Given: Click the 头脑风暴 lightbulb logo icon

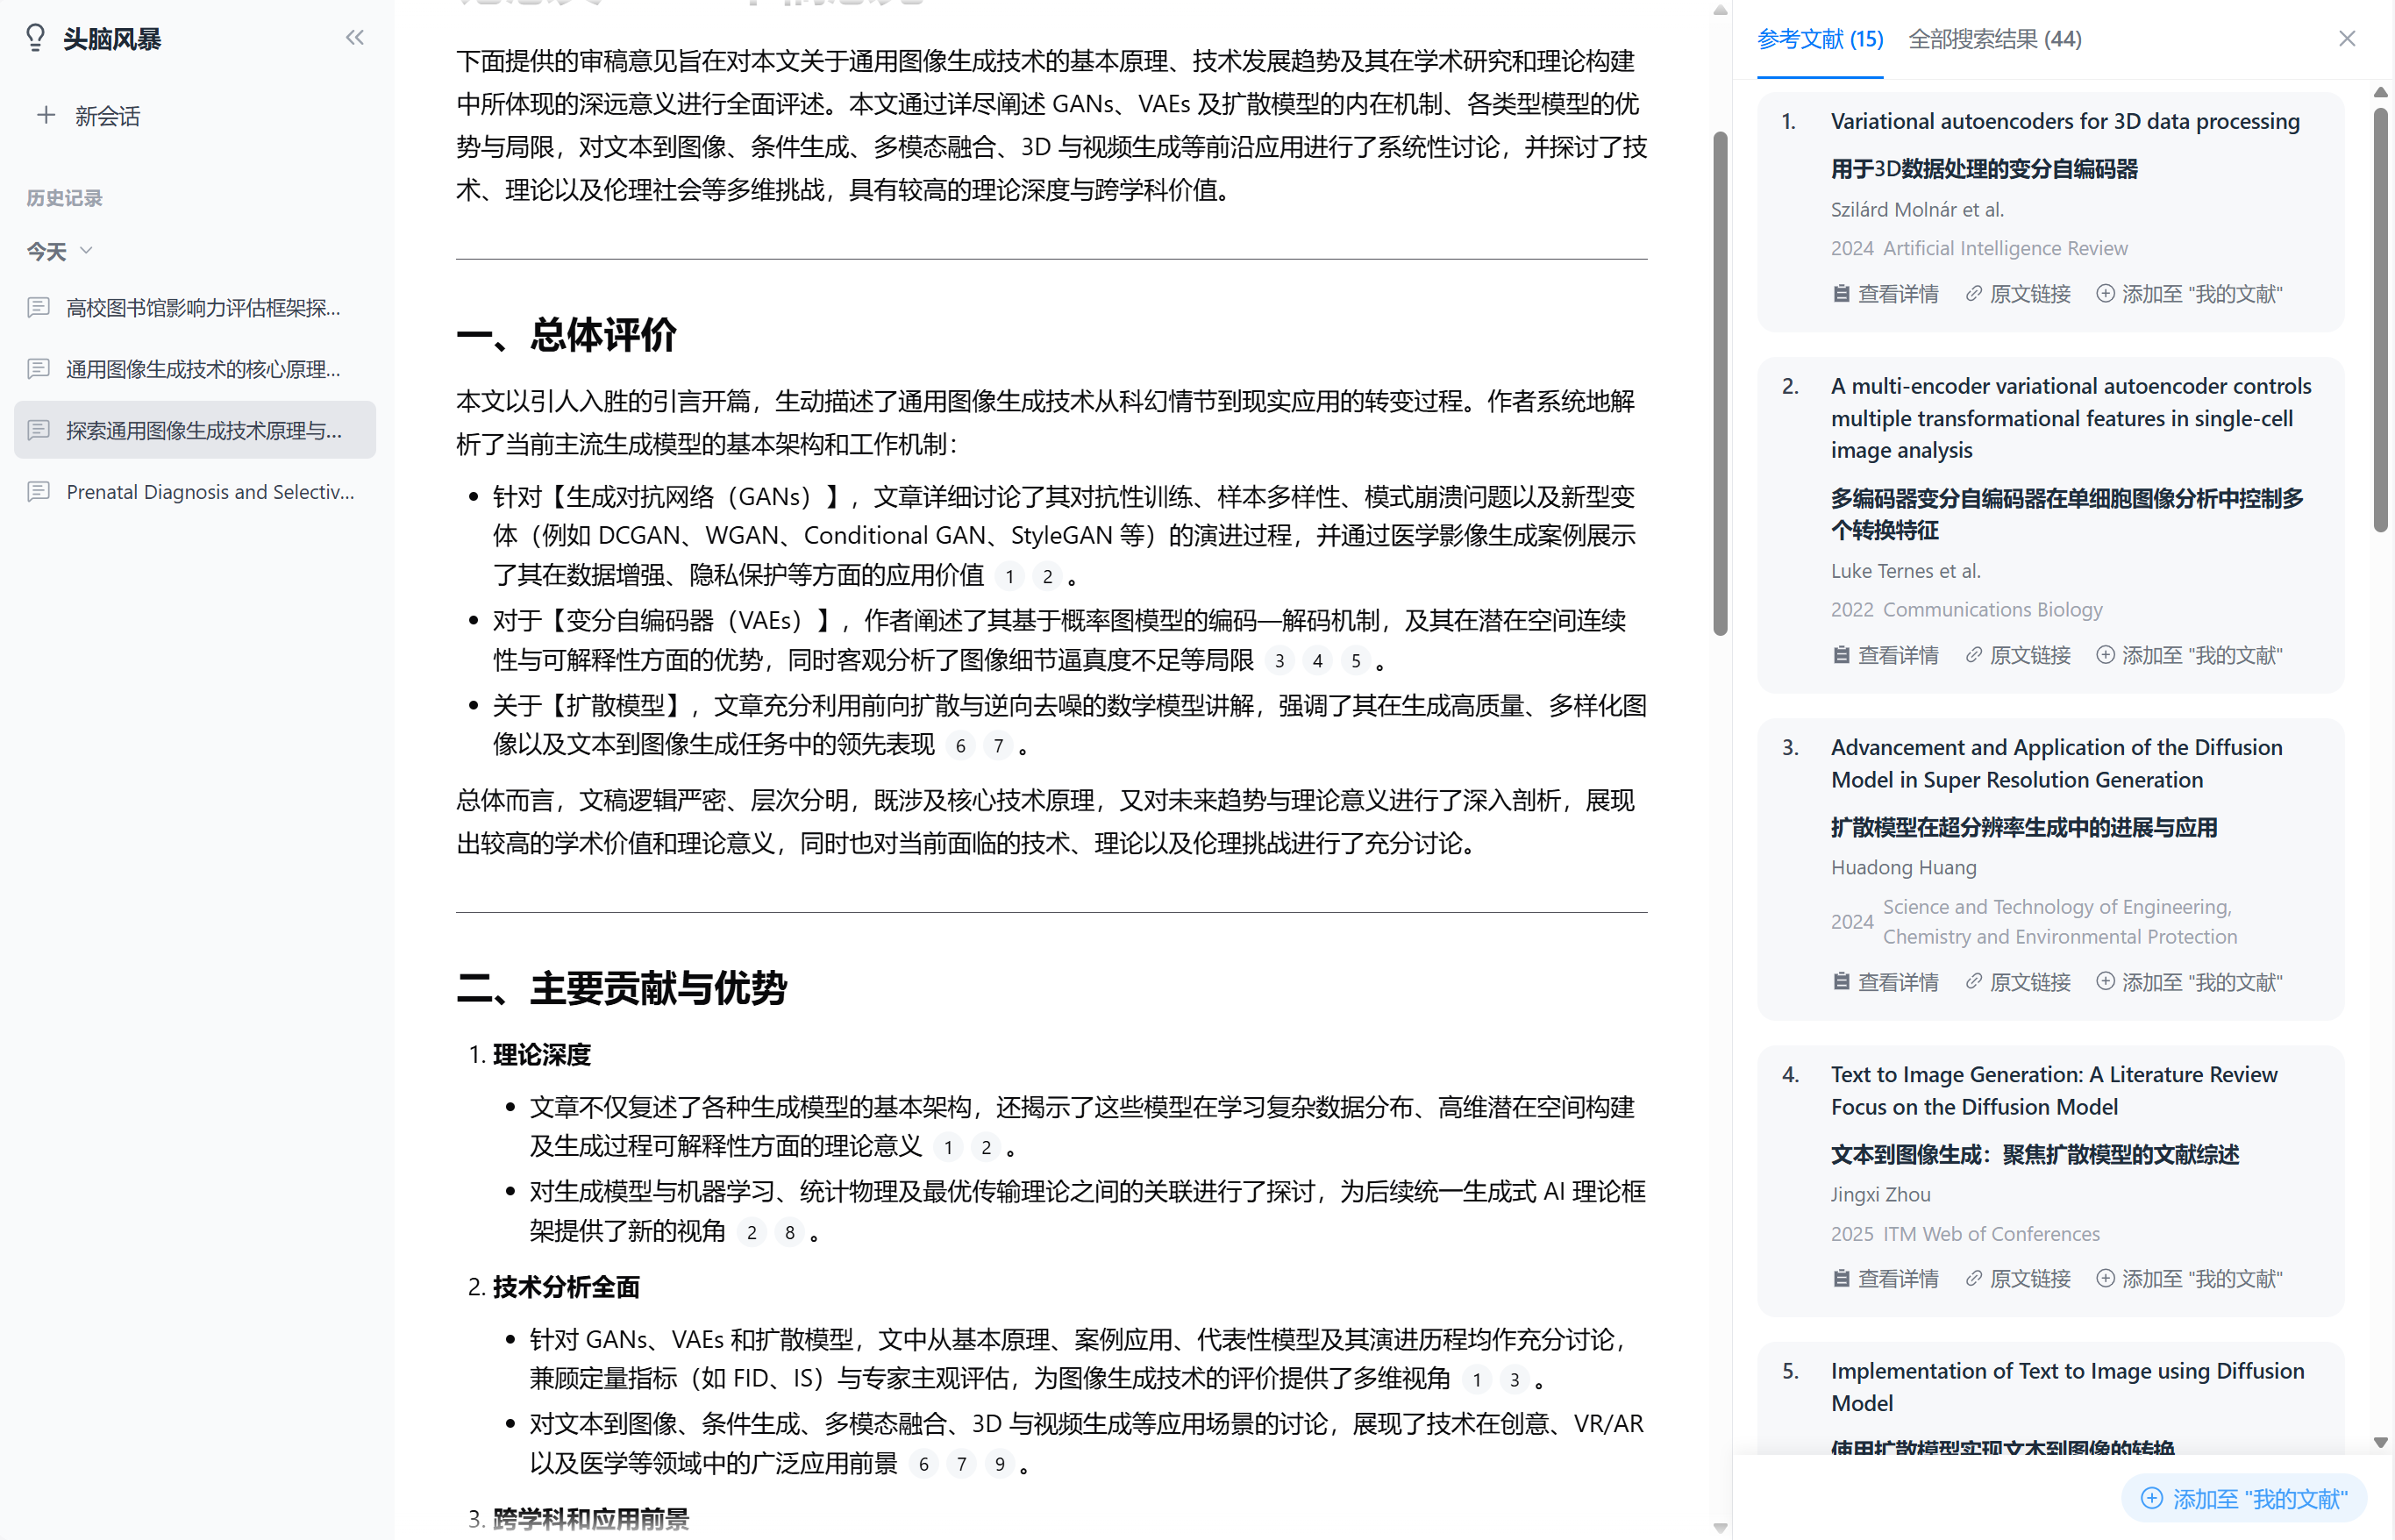Looking at the screenshot, I should [36, 38].
